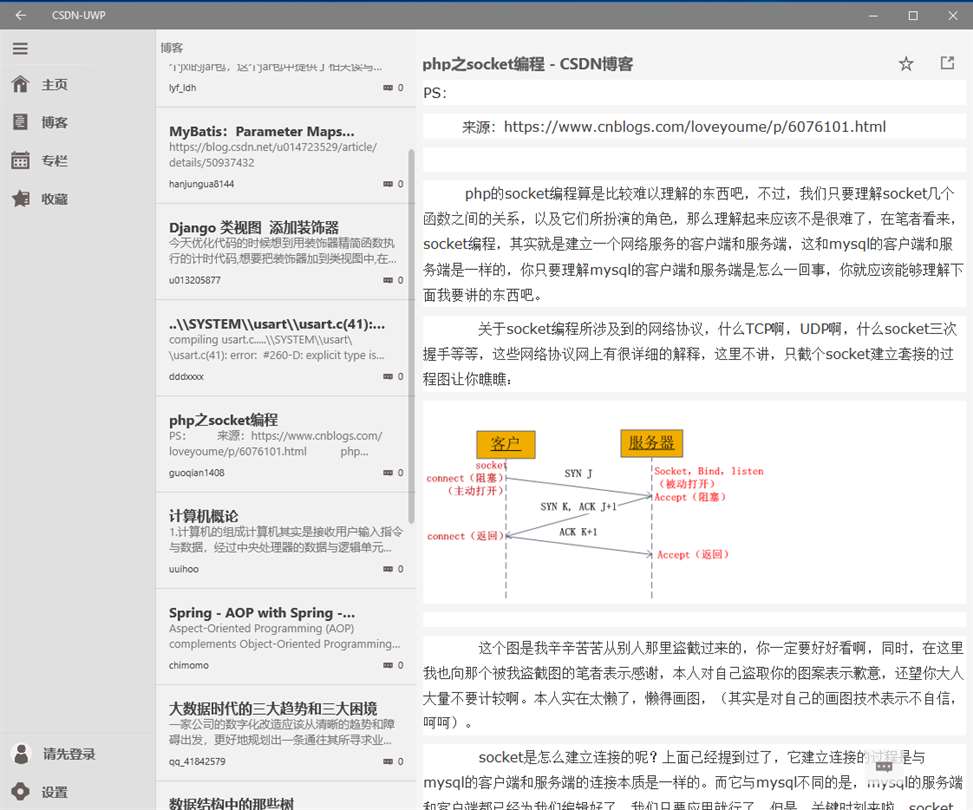Click the star icon beside 收藏
The height and width of the screenshot is (810, 973).
20,199
